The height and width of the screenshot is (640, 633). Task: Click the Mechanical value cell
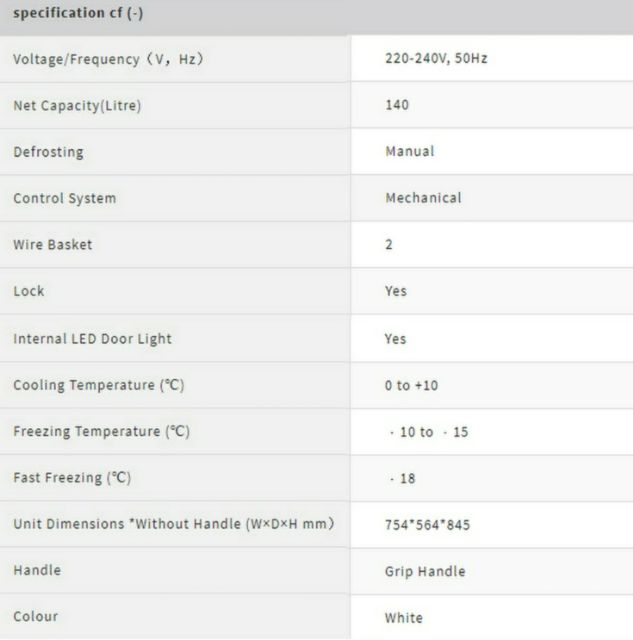point(423,198)
